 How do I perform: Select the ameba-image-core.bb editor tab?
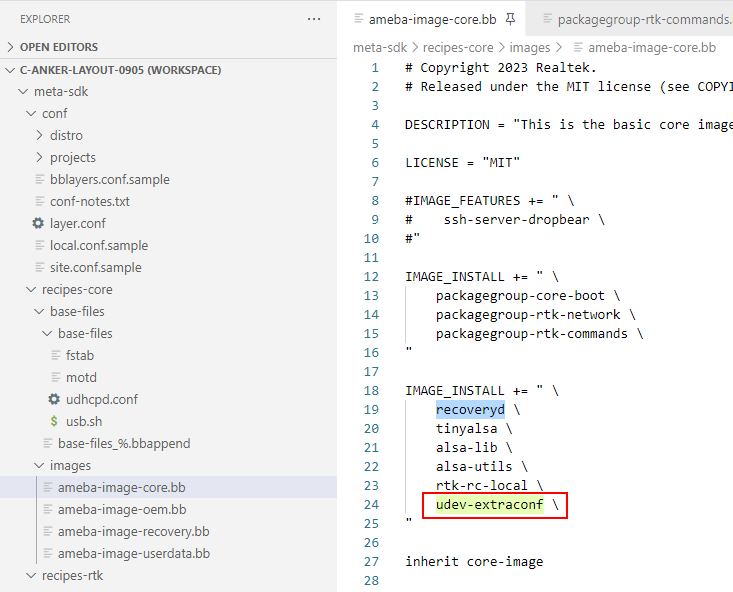point(432,19)
